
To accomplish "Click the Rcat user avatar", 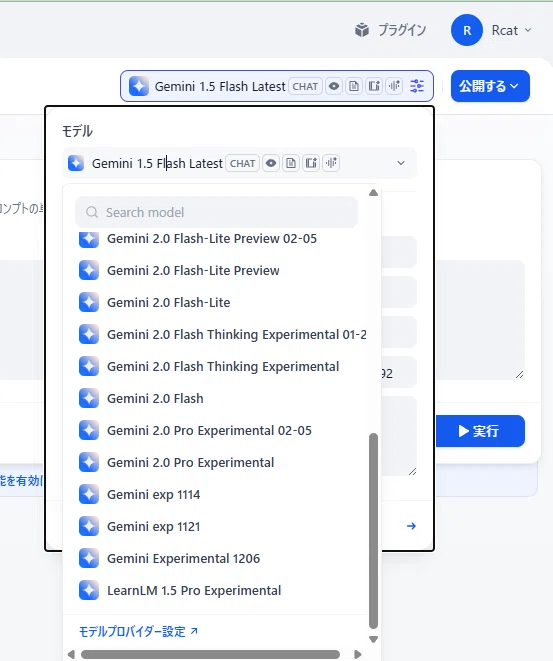I will click(x=467, y=30).
